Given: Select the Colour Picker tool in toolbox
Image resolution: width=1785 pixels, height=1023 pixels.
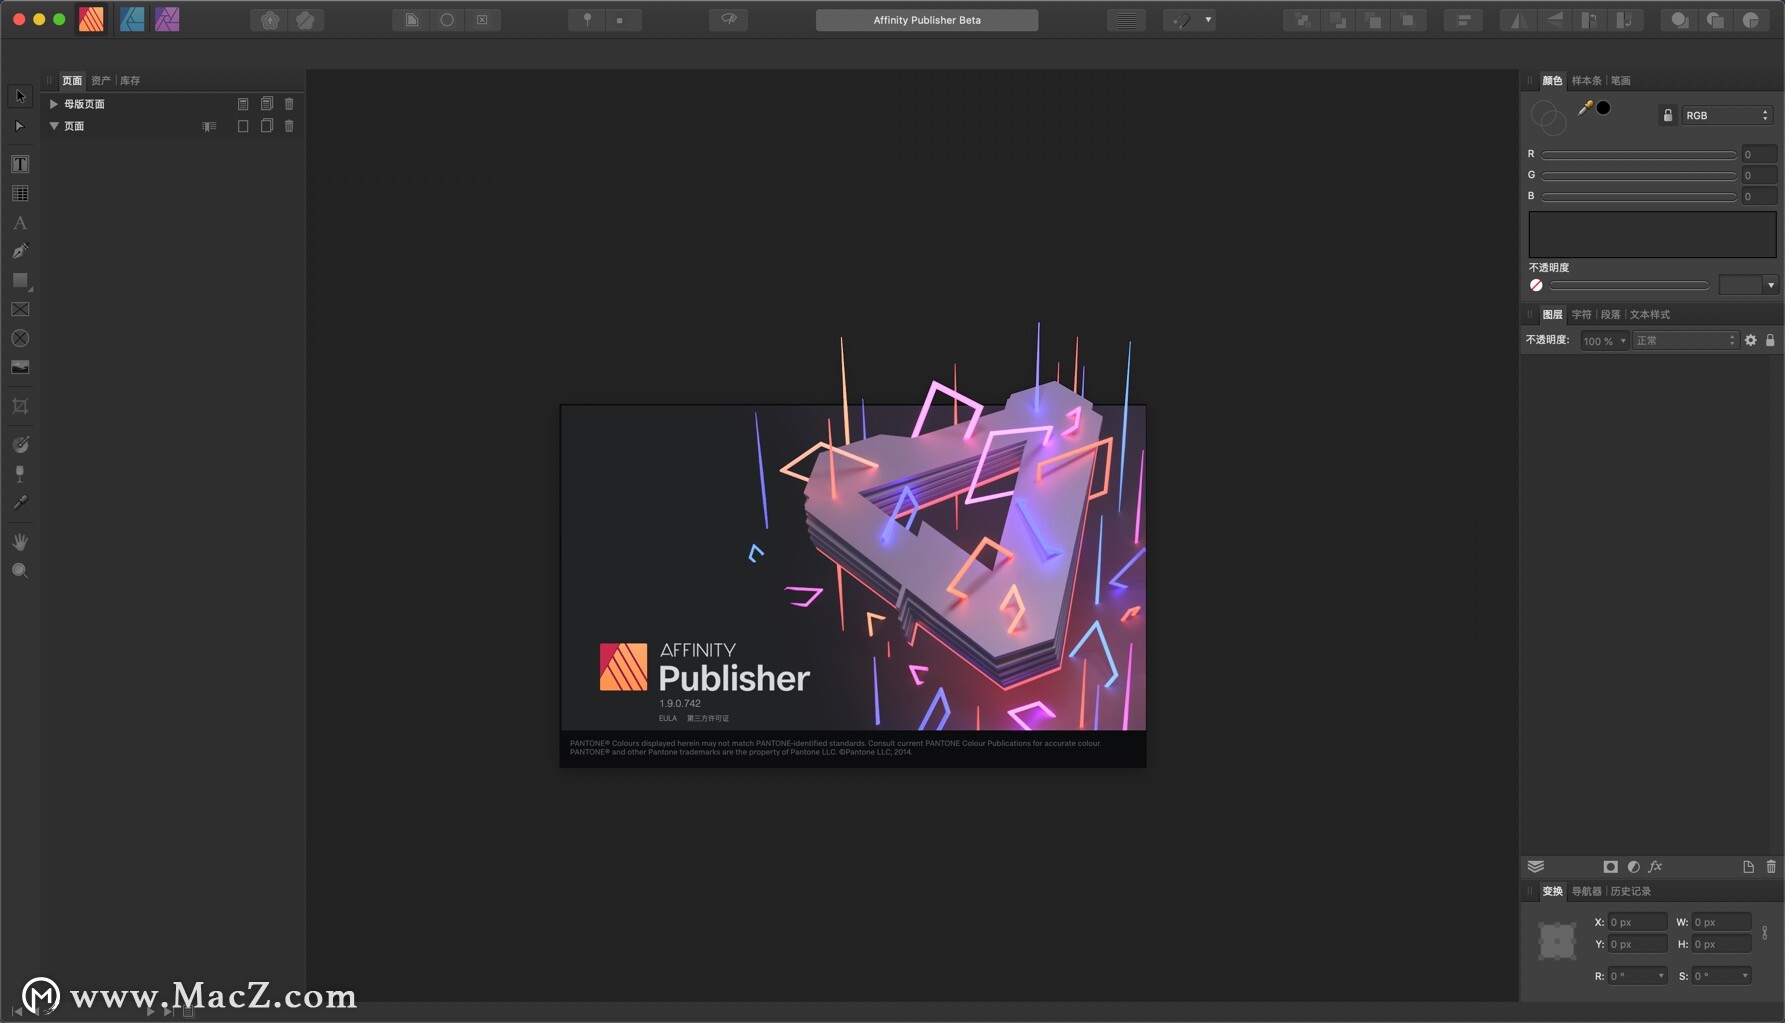Looking at the screenshot, I should pos(20,502).
